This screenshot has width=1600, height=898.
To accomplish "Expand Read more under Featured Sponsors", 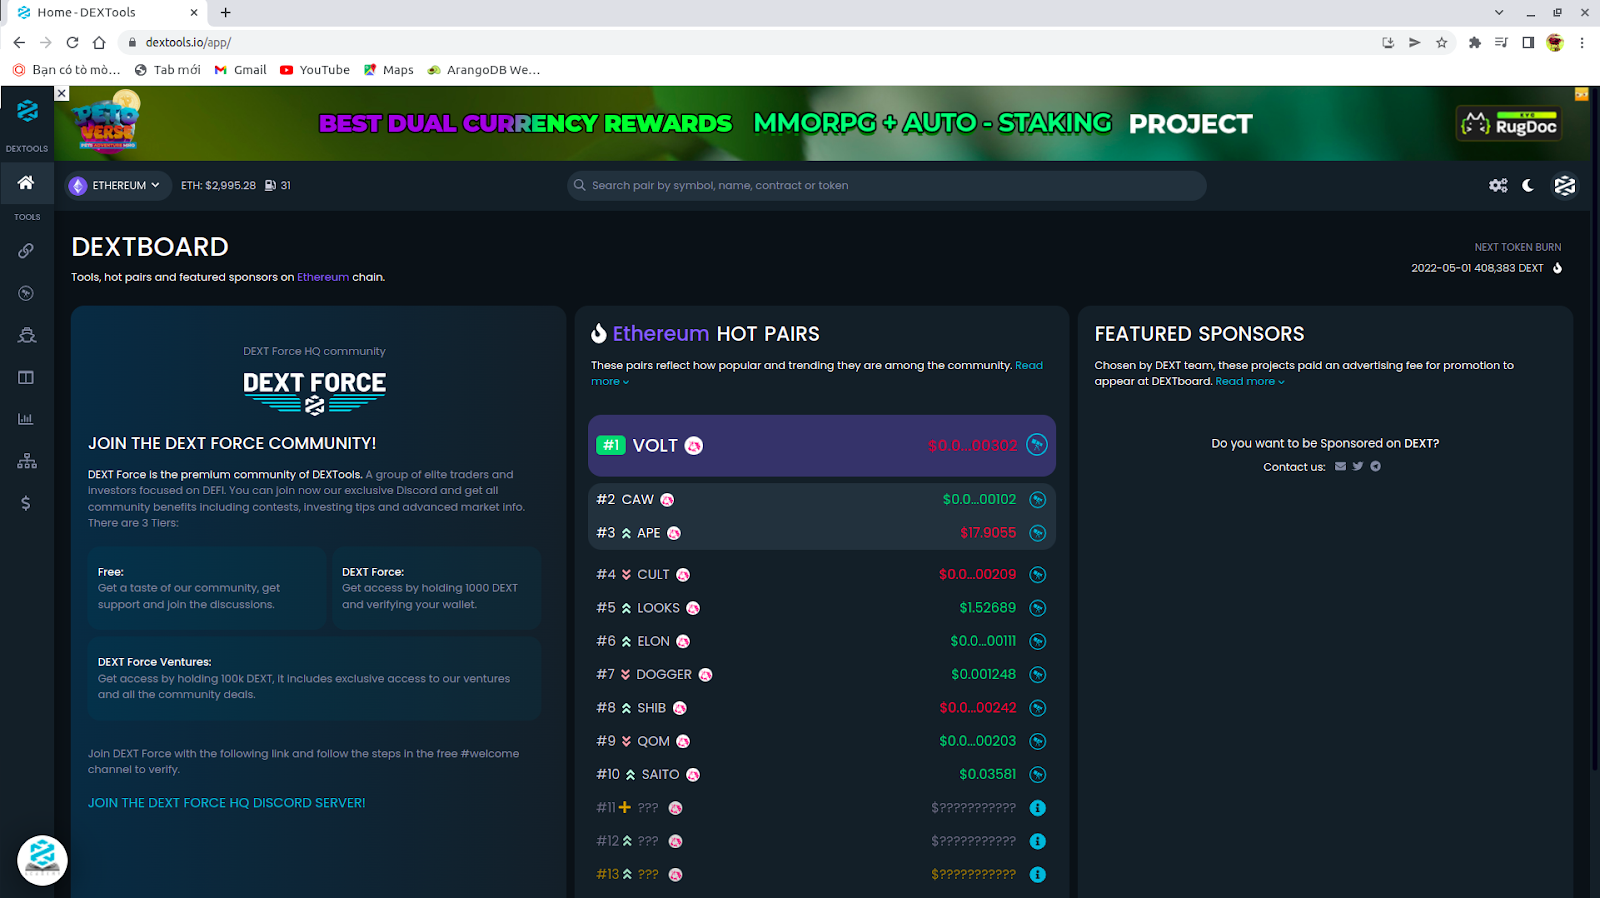I will [1250, 382].
